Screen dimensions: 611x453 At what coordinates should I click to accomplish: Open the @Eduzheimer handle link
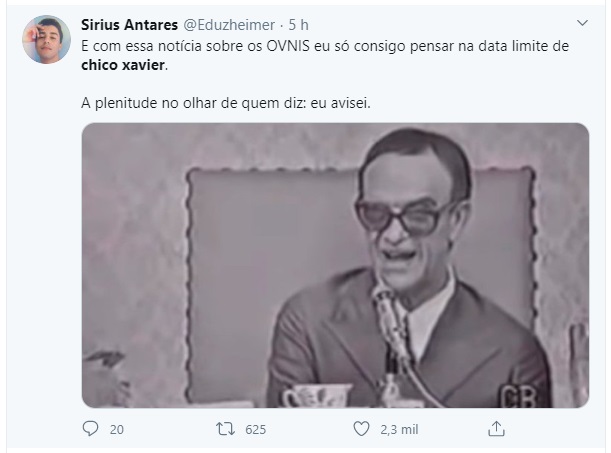click(229, 25)
